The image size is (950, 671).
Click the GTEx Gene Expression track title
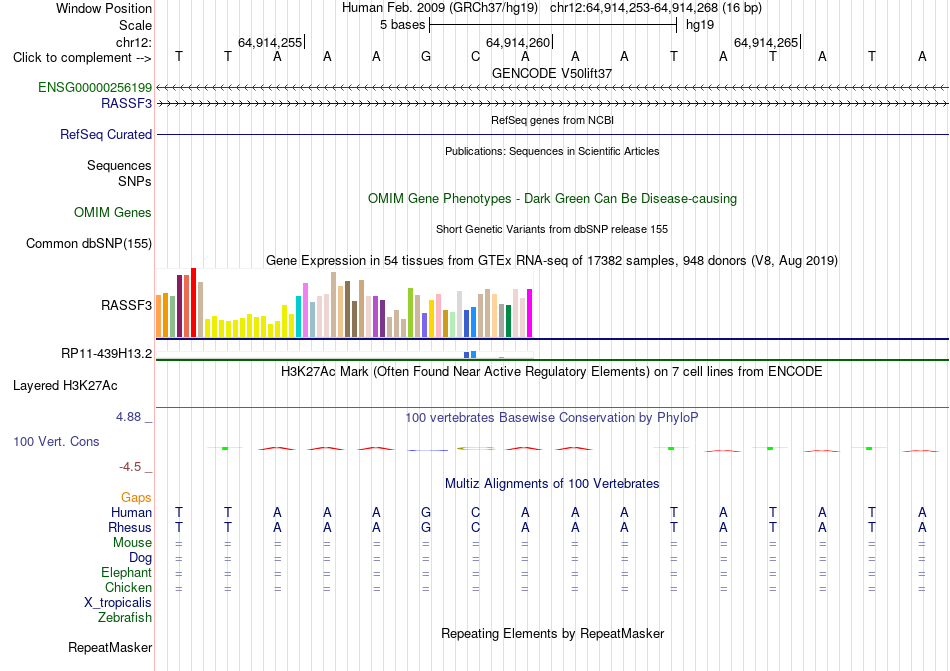coord(552,260)
